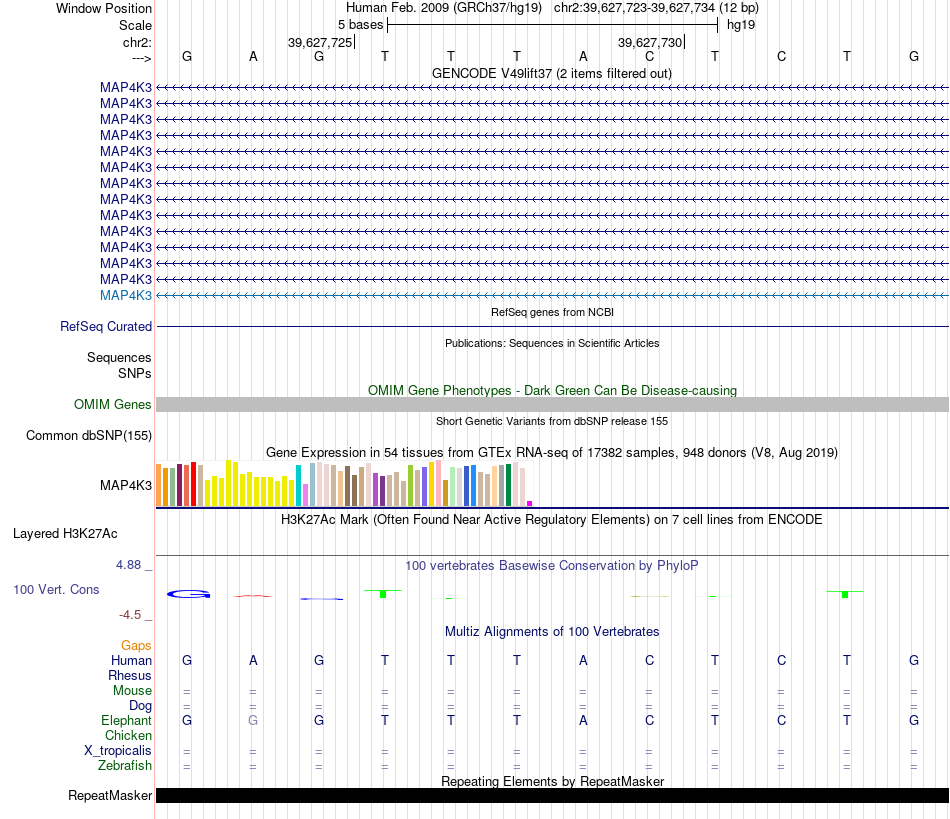The width and height of the screenshot is (950, 819).
Task: Select the Zebrafish species row label
Action: tap(125, 766)
